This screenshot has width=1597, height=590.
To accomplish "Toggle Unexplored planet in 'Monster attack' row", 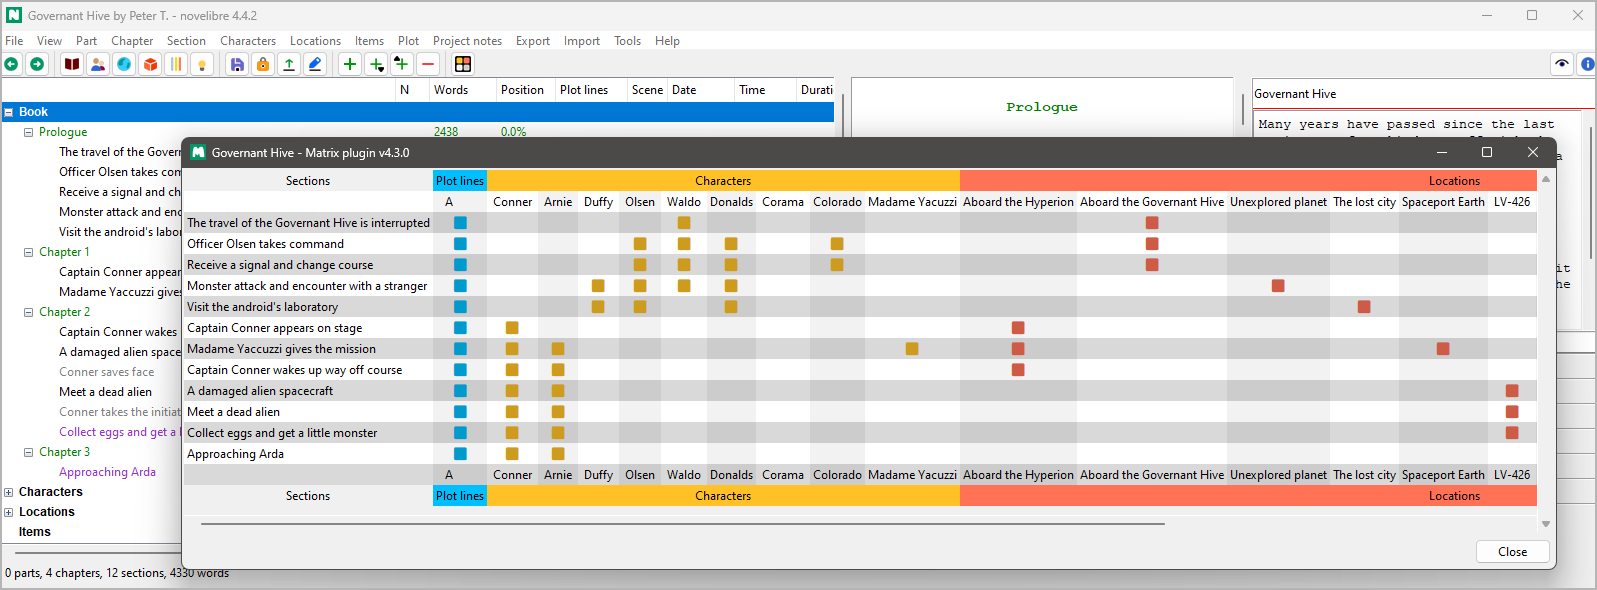I will tap(1278, 286).
